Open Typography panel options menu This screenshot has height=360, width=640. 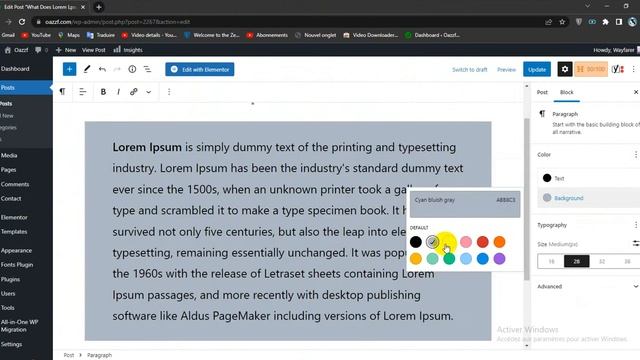(x=636, y=225)
